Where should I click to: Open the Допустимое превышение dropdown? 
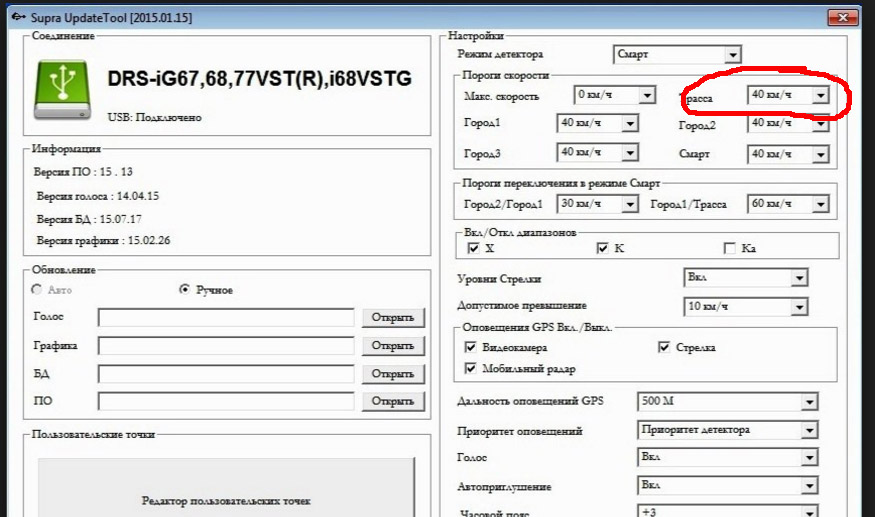(x=746, y=307)
